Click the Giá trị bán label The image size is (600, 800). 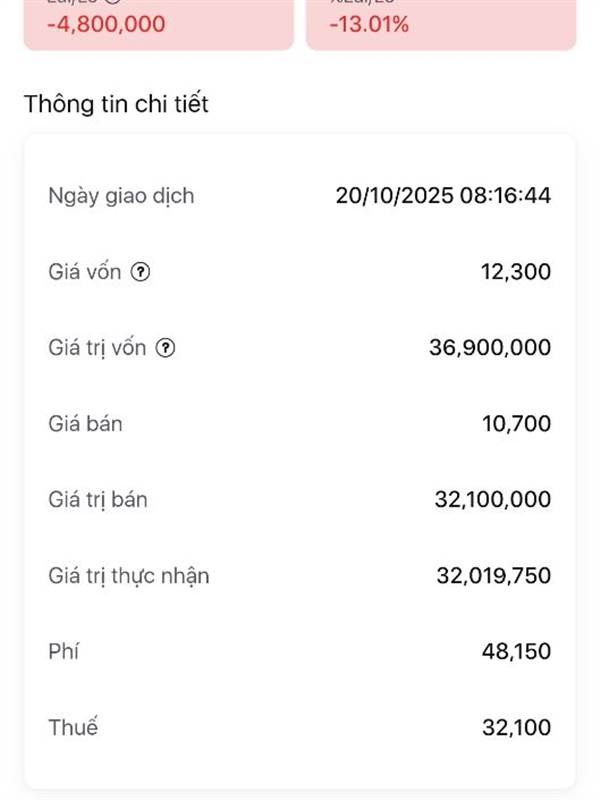tap(98, 499)
